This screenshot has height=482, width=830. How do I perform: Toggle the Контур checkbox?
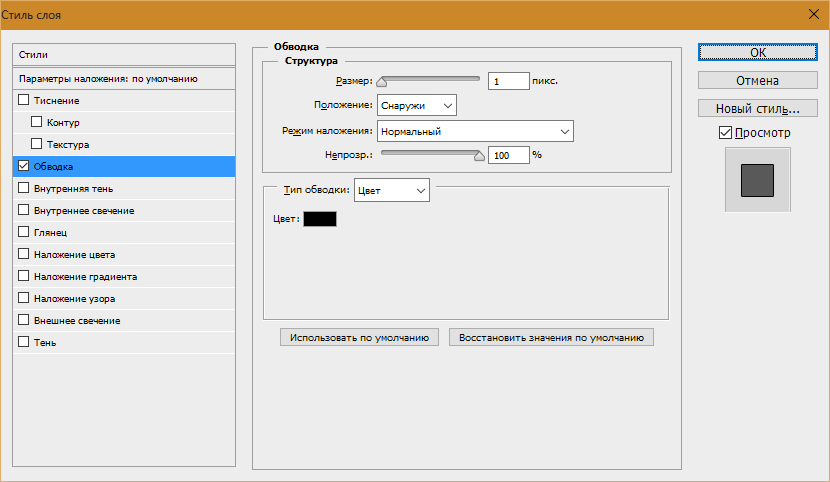37,122
